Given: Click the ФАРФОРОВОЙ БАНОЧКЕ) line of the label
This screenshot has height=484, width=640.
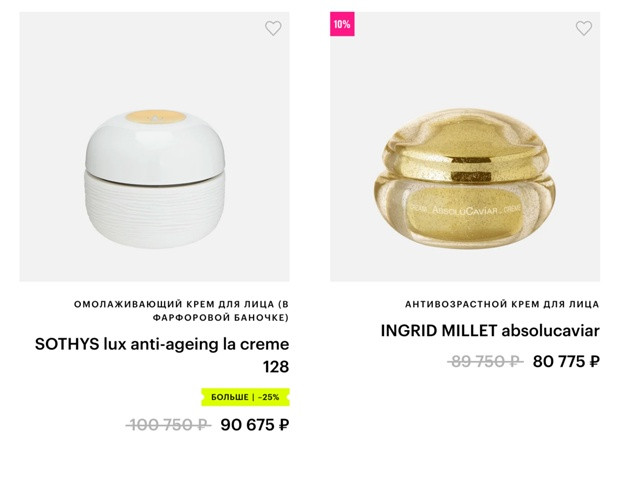Looking at the screenshot, I should (x=221, y=317).
